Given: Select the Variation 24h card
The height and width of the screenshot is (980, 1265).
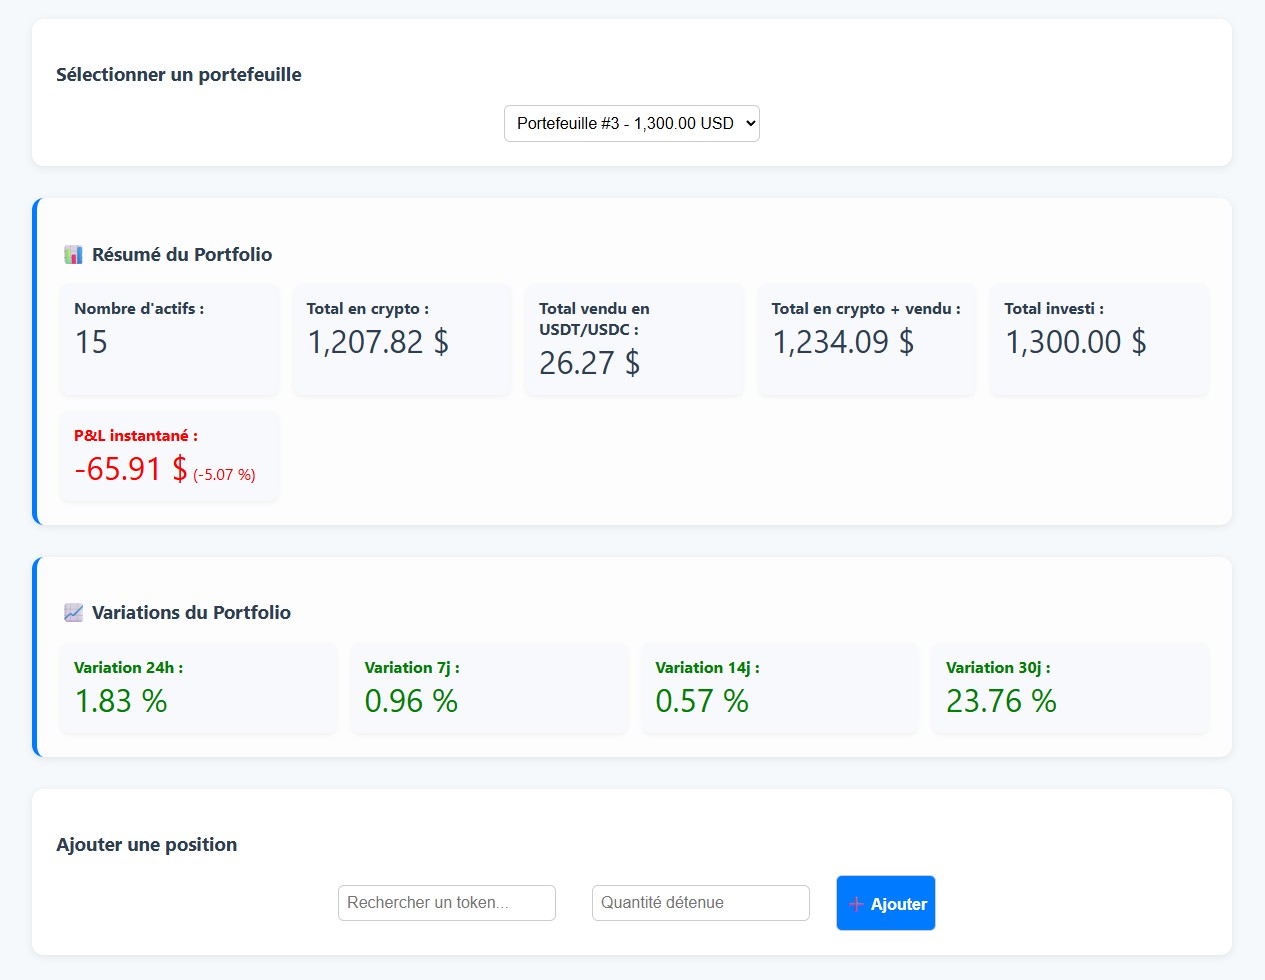Looking at the screenshot, I should tap(198, 688).
